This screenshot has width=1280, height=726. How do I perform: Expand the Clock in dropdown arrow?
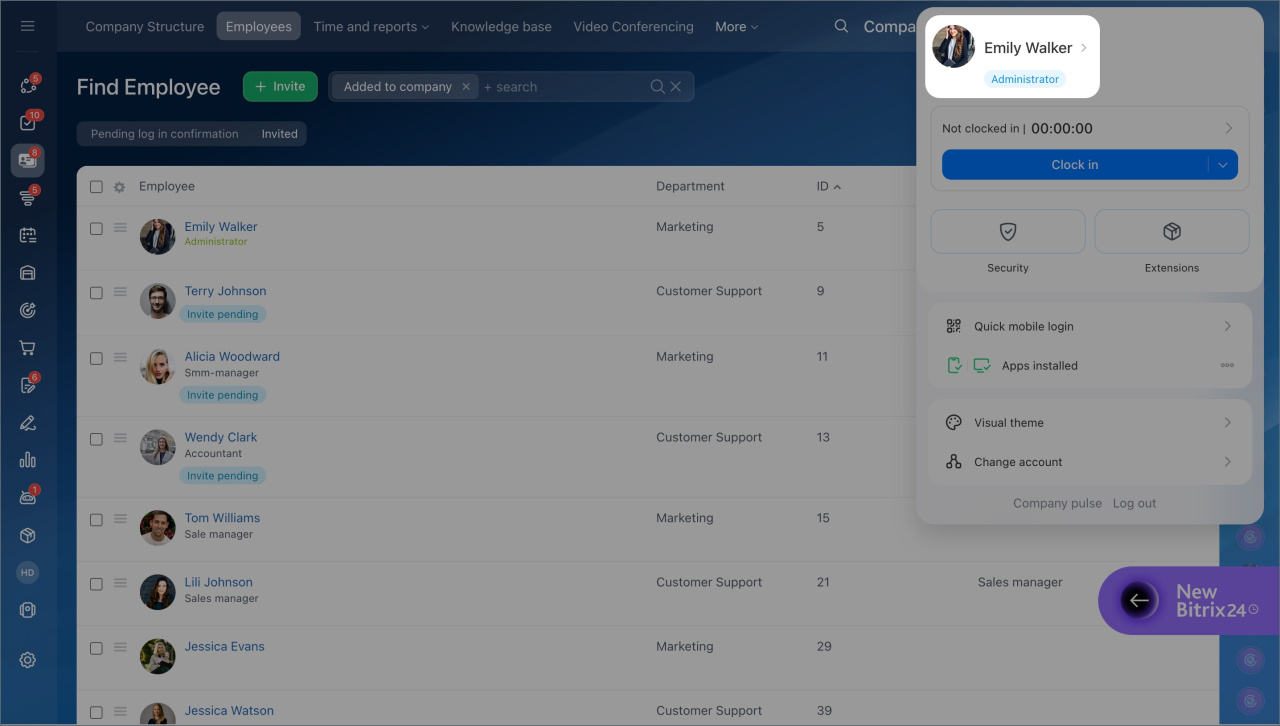(x=1223, y=165)
